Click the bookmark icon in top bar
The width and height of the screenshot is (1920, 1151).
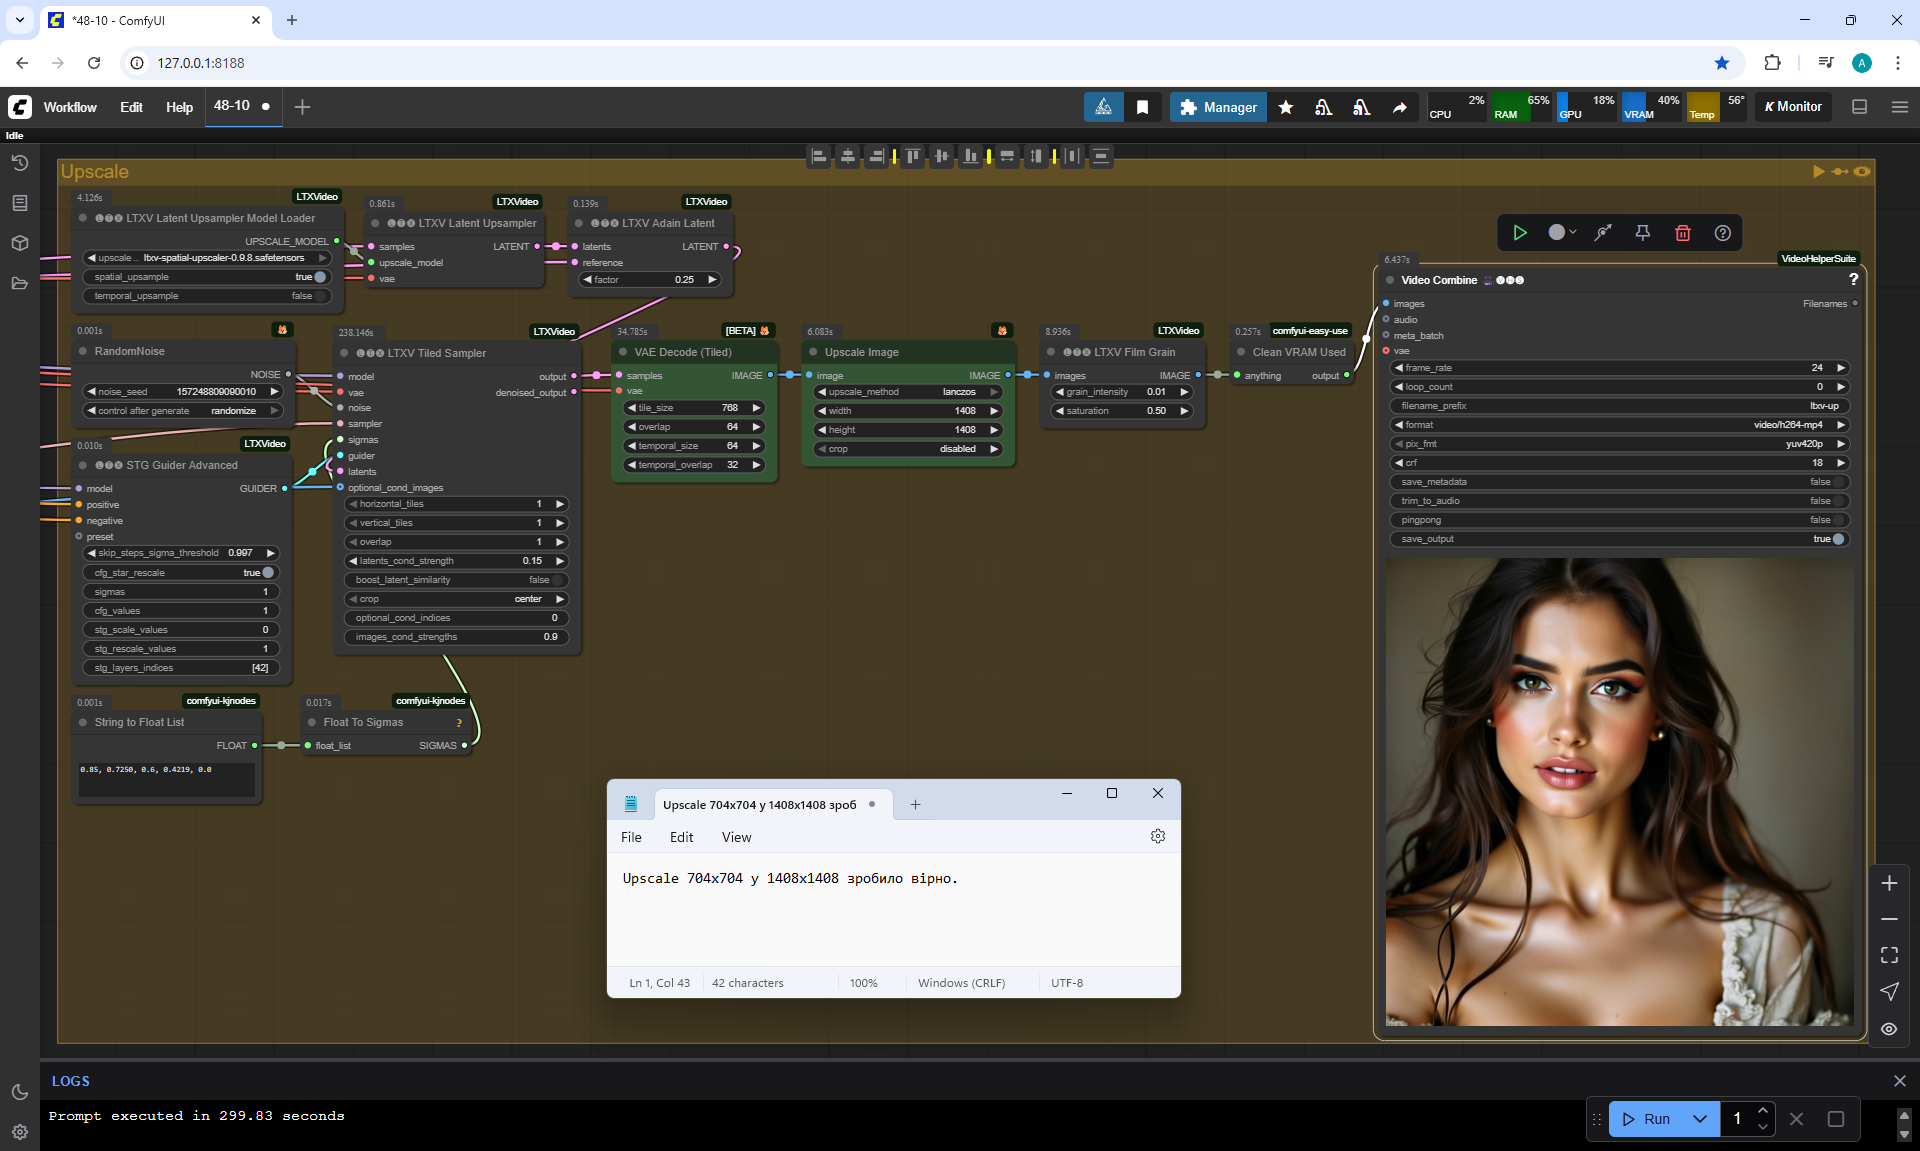(1142, 107)
